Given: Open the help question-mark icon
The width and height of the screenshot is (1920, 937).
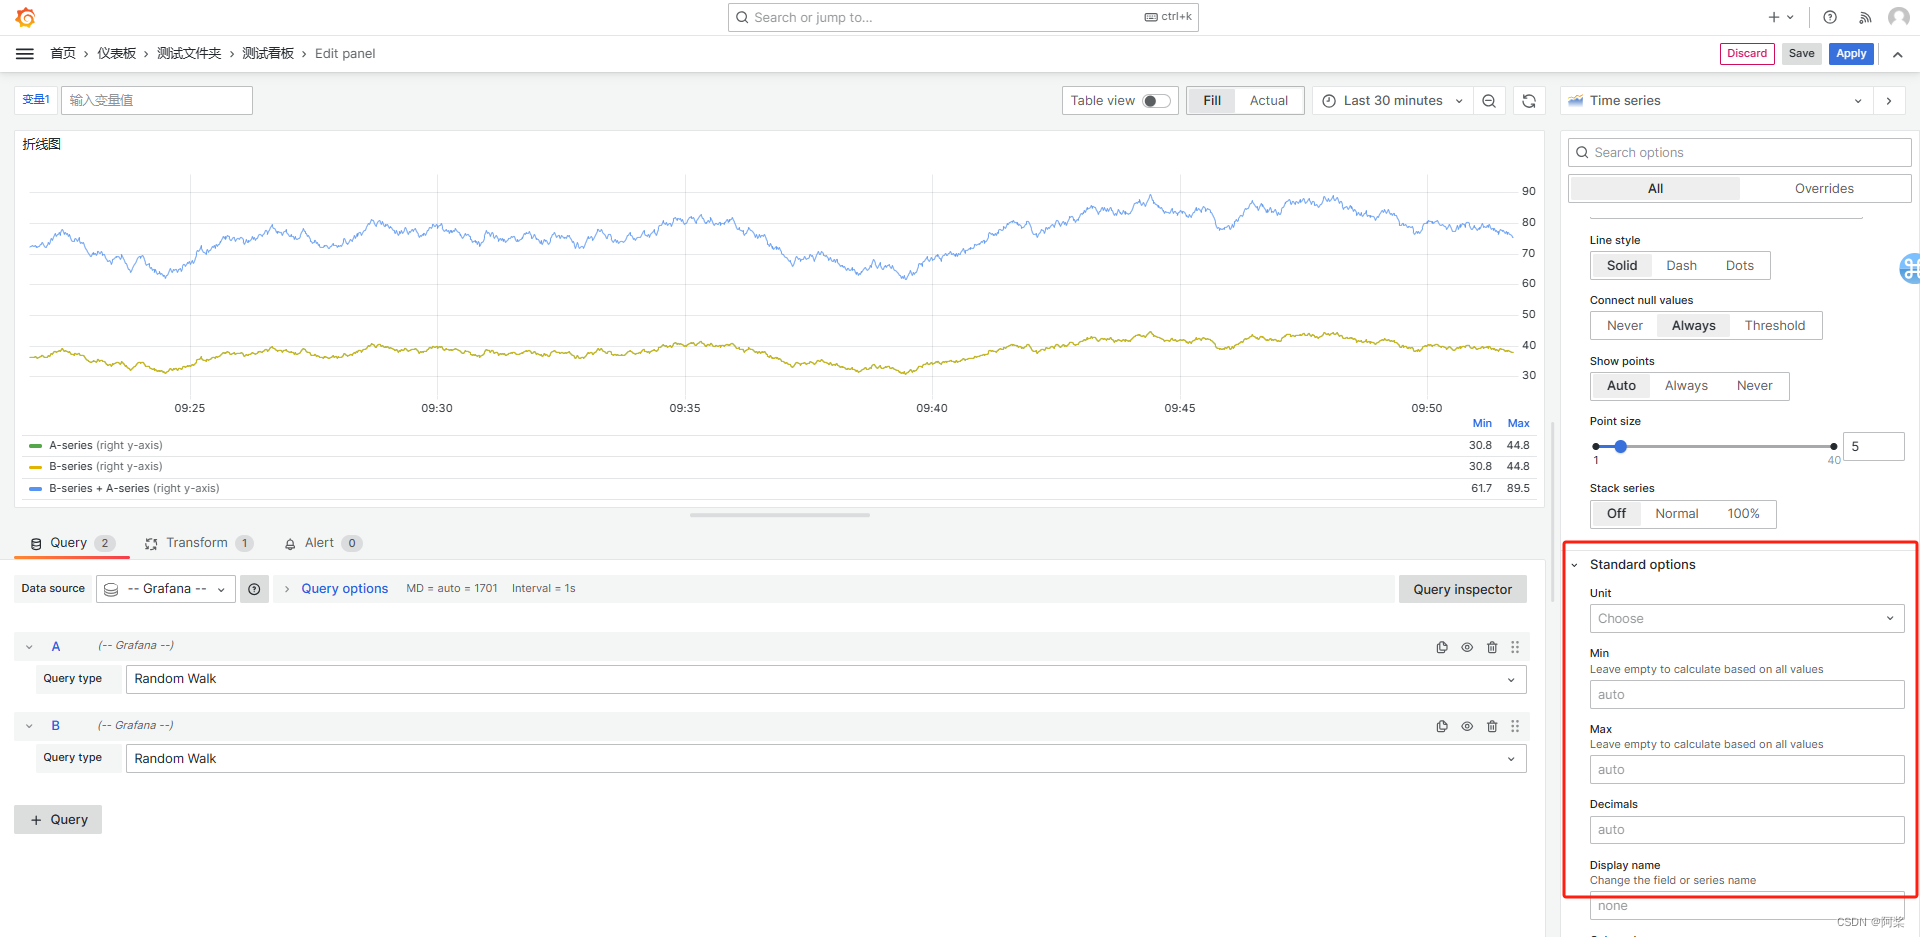Looking at the screenshot, I should (x=1830, y=17).
